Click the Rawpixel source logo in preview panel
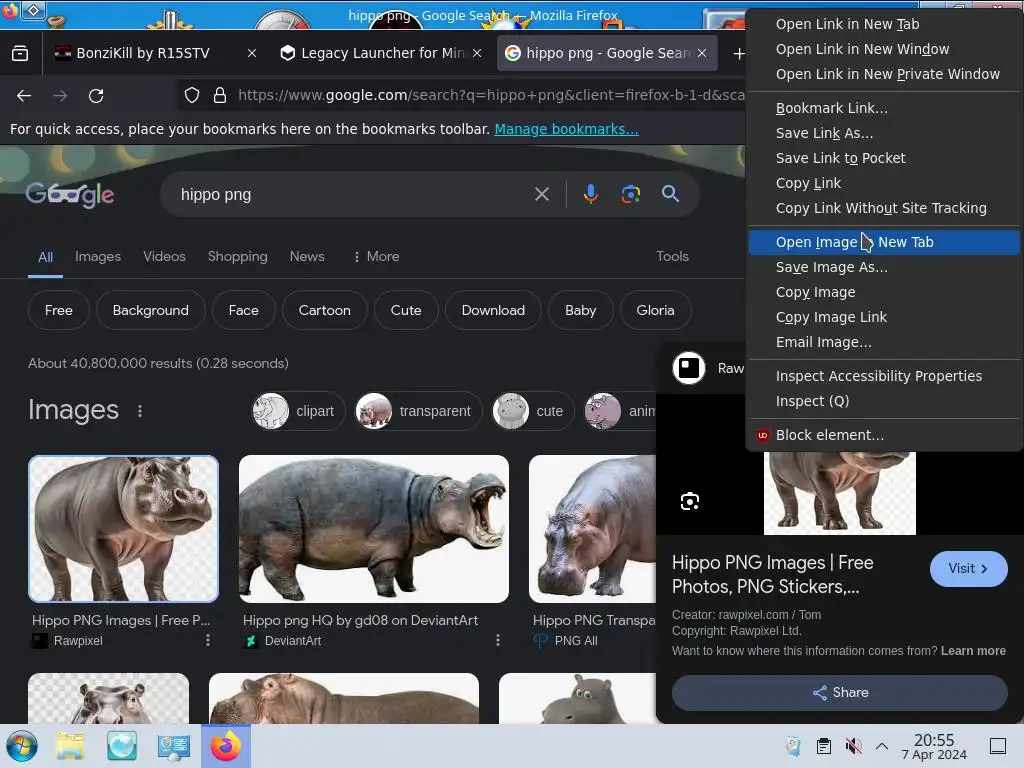Image resolution: width=1024 pixels, height=768 pixels. (x=689, y=368)
